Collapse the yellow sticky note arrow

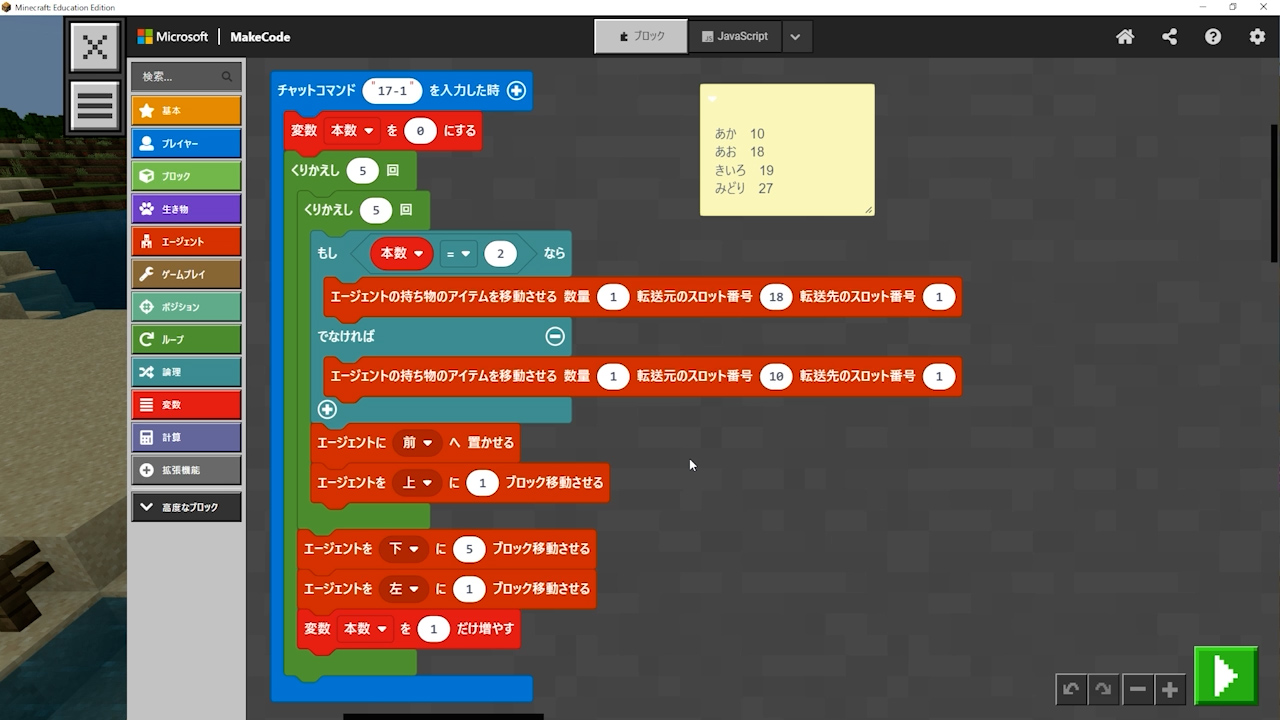pos(712,99)
